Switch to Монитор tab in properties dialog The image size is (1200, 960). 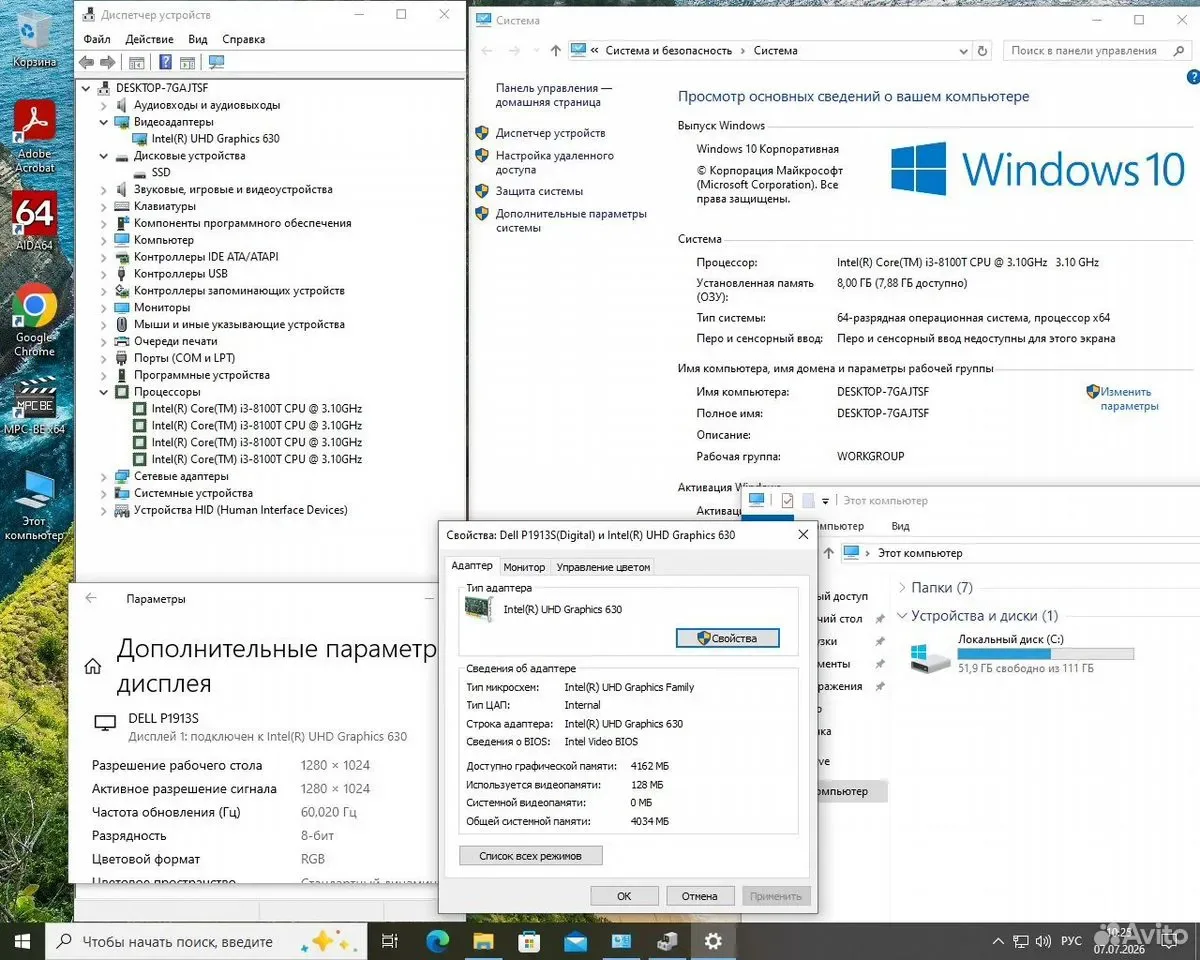click(x=524, y=567)
